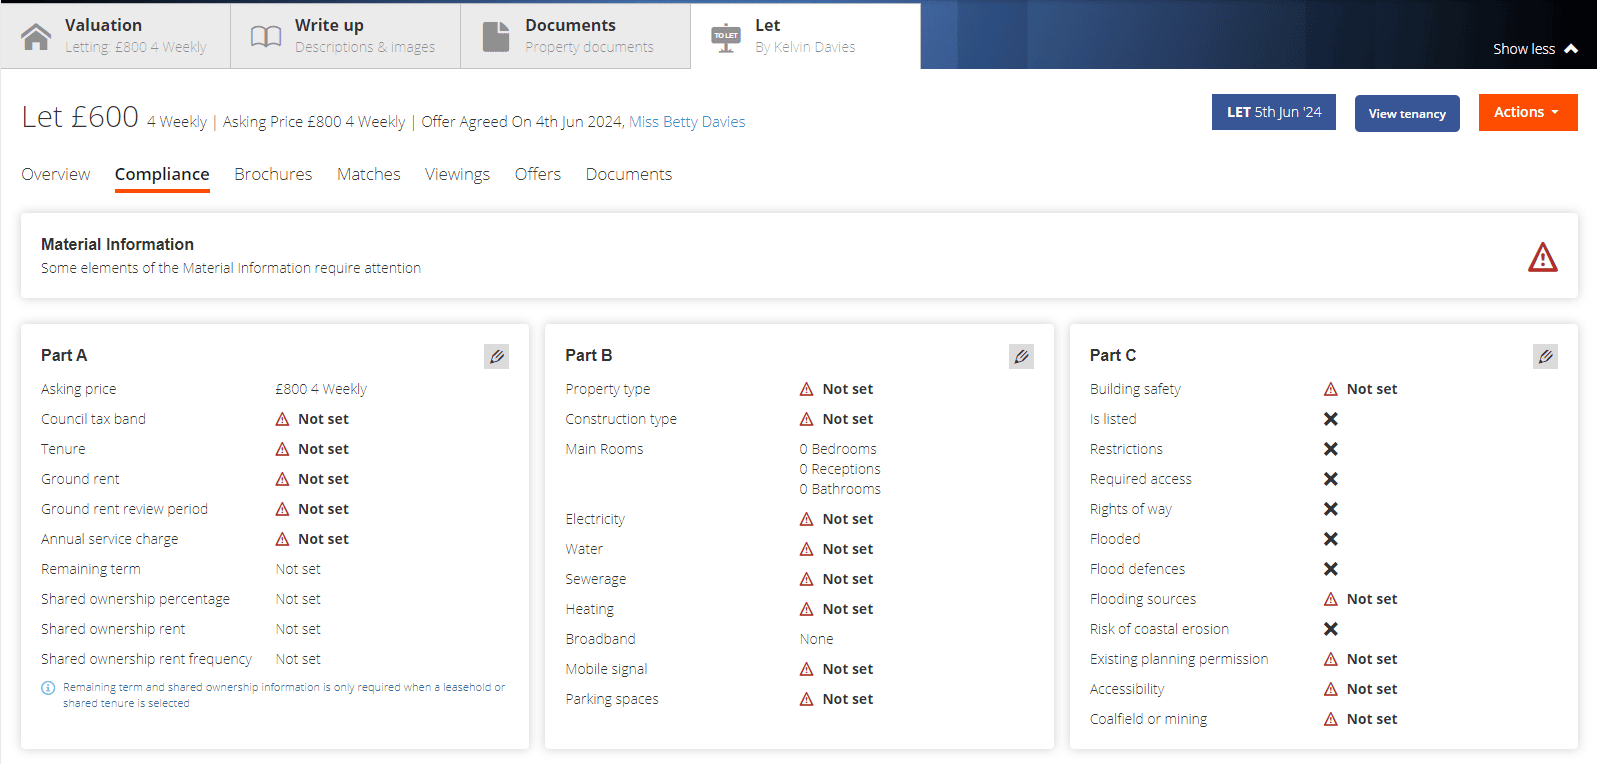Click the warning icon next to Annual service charge
Image resolution: width=1597 pixels, height=764 pixels.
click(283, 539)
